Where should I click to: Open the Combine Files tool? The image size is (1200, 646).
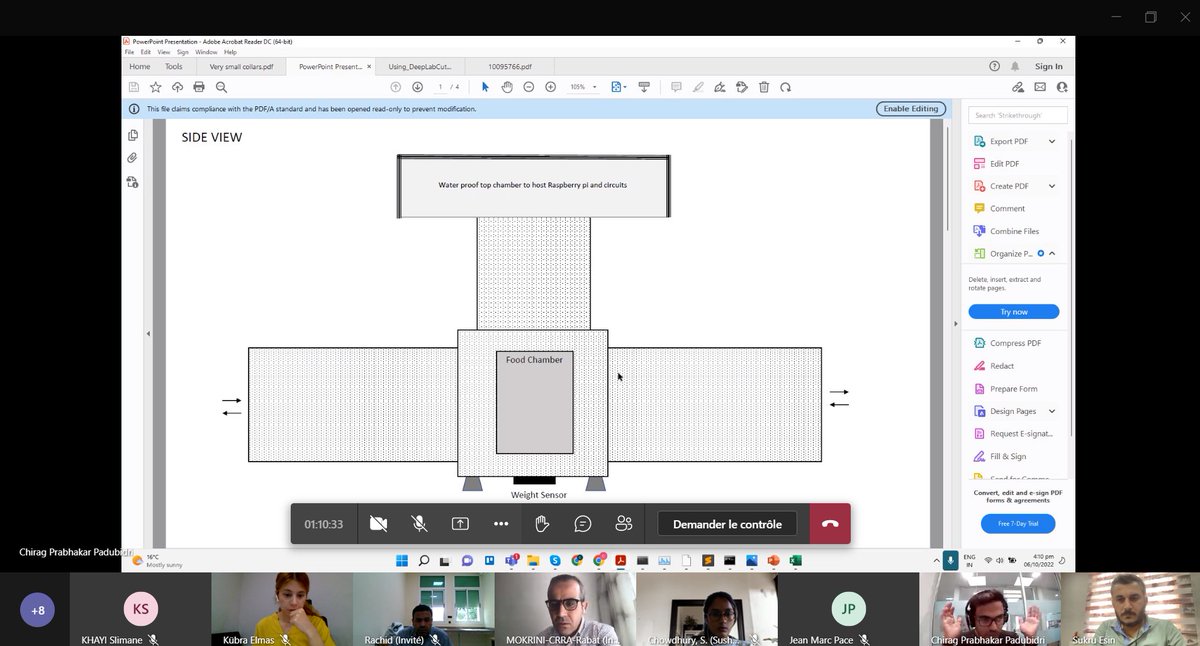click(1014, 231)
